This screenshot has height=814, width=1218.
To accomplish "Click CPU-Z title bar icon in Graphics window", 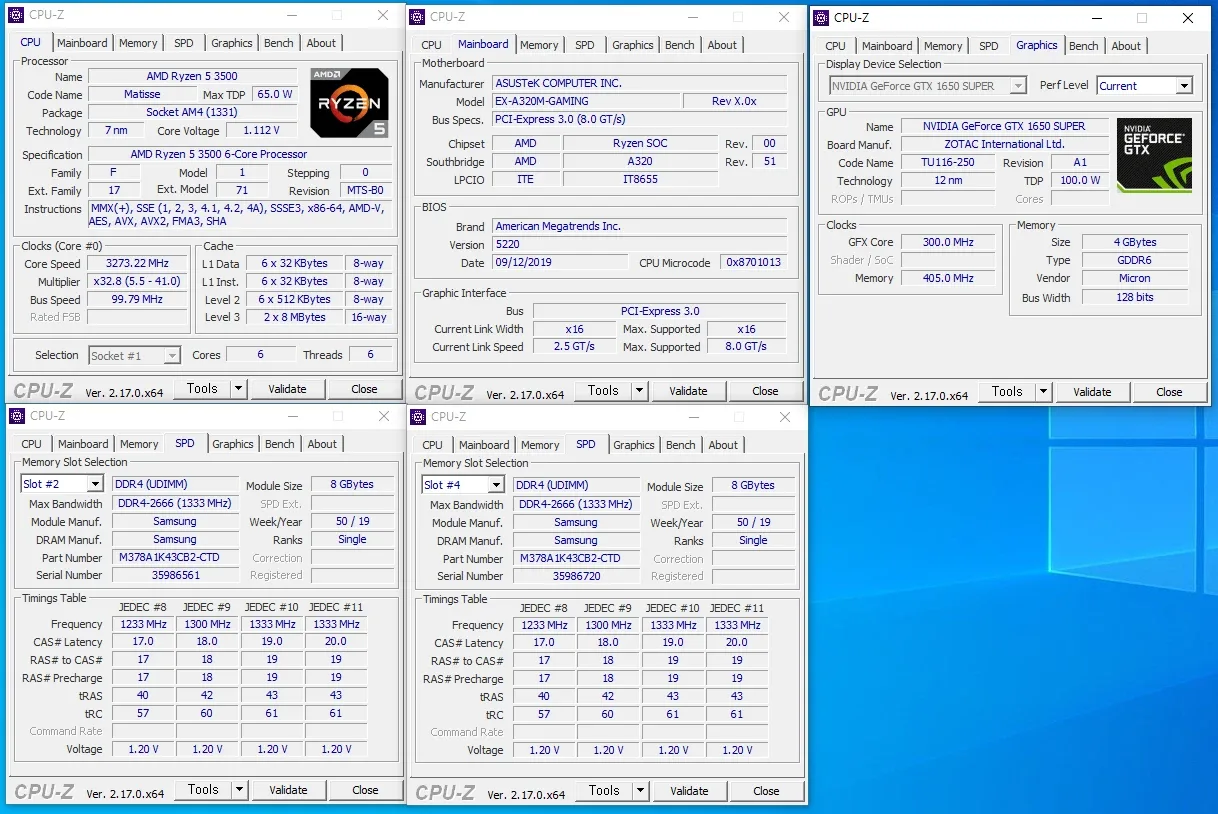I will (x=821, y=17).
